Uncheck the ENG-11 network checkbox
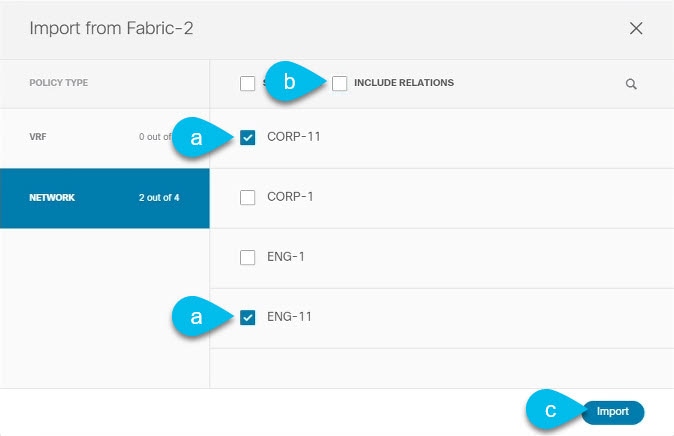 coord(248,317)
